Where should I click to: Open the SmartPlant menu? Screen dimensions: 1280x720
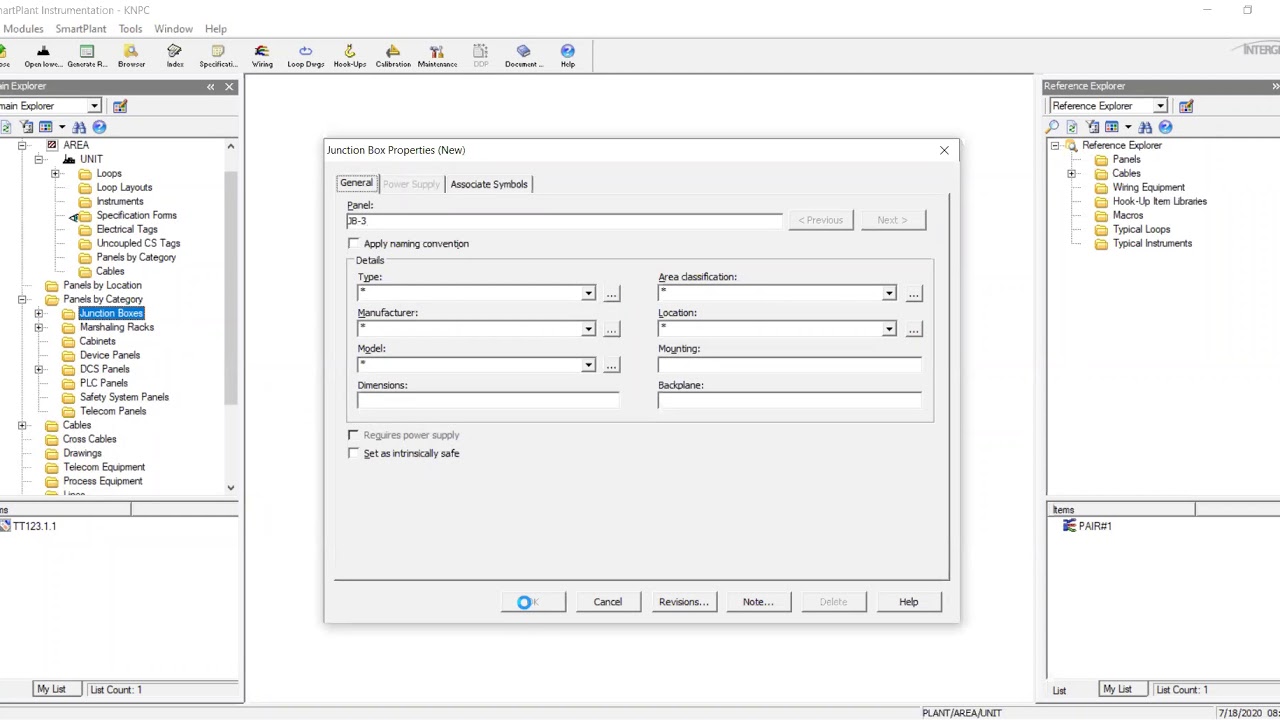pyautogui.click(x=81, y=29)
